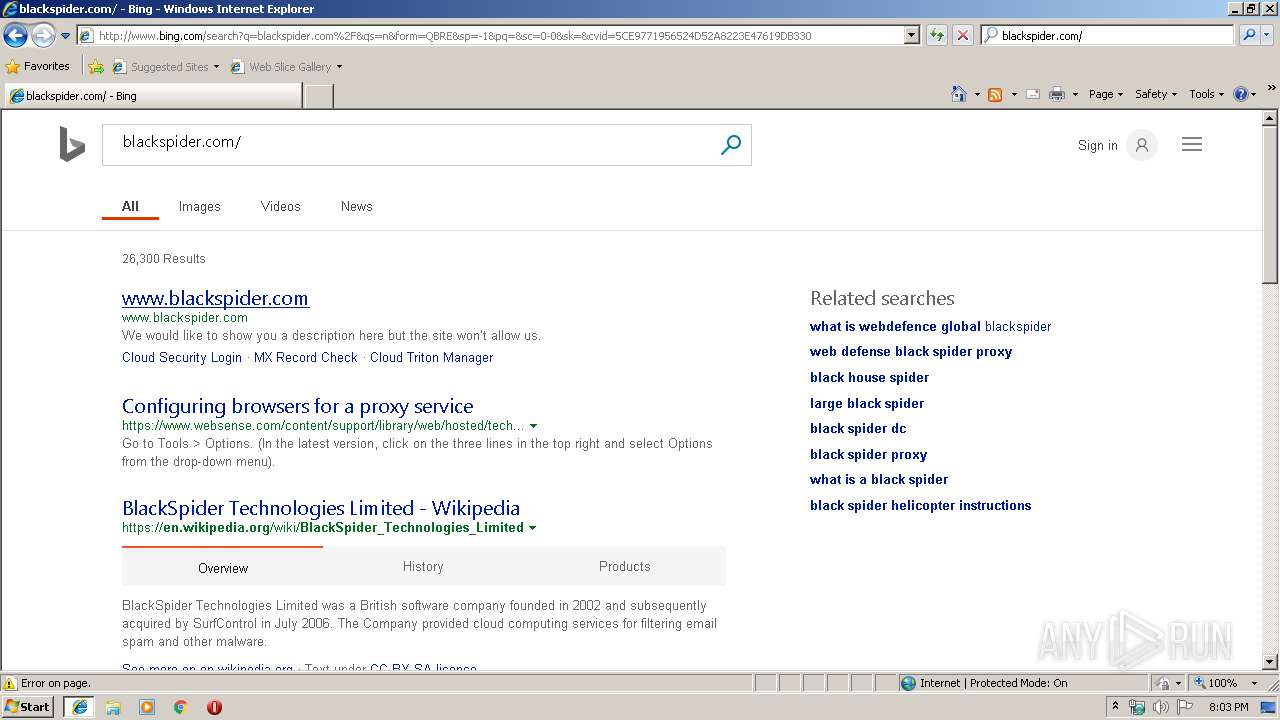Open Web Slice Gallery dropdown

(x=286, y=67)
